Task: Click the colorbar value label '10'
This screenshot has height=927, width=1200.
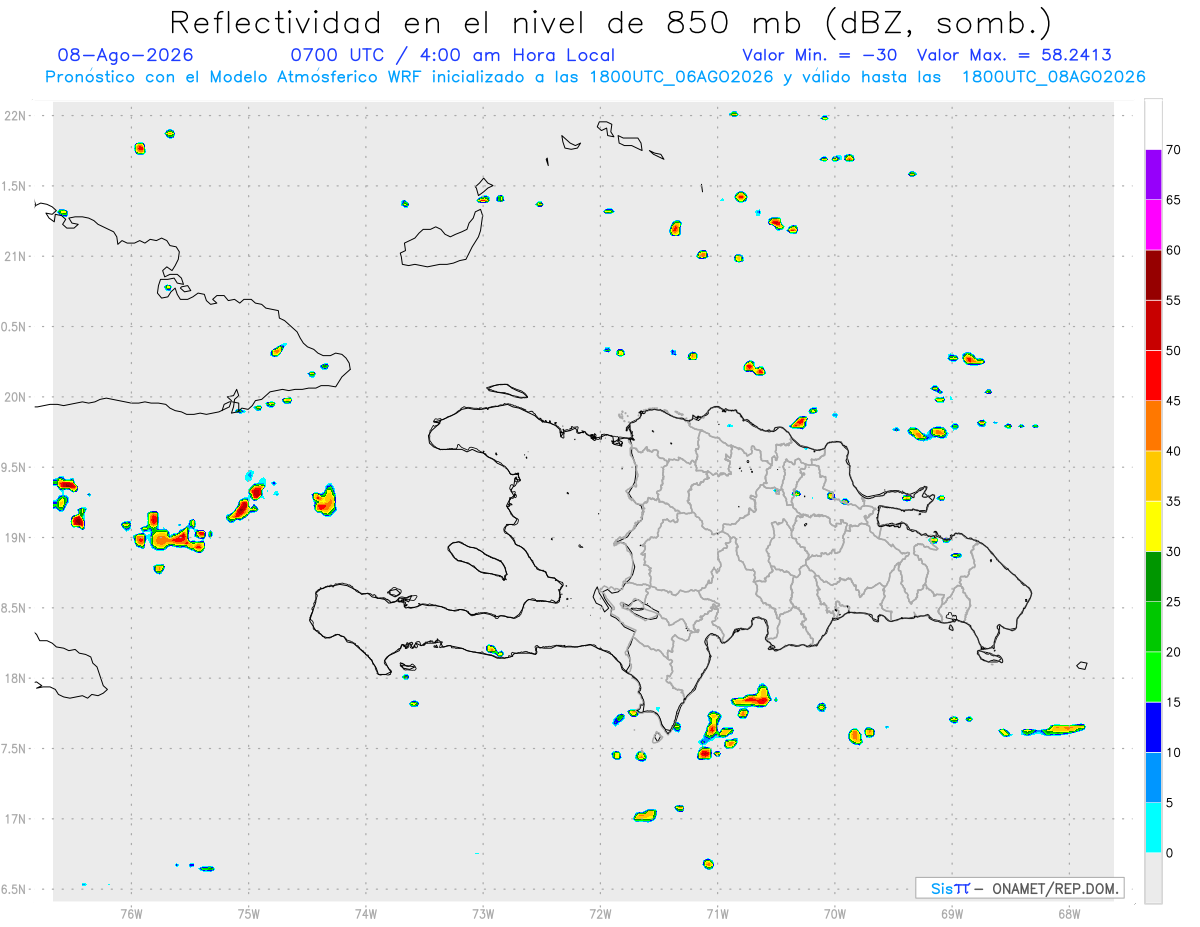Action: click(x=1173, y=753)
